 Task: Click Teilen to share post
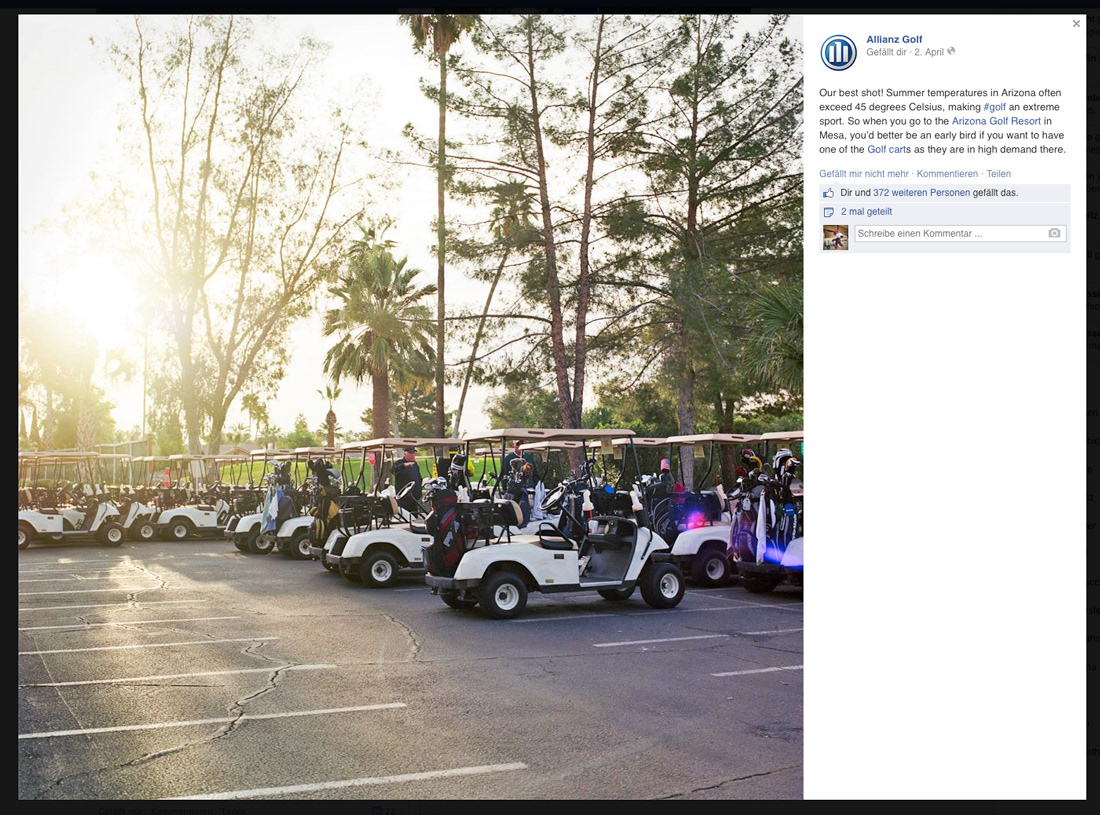(x=998, y=174)
